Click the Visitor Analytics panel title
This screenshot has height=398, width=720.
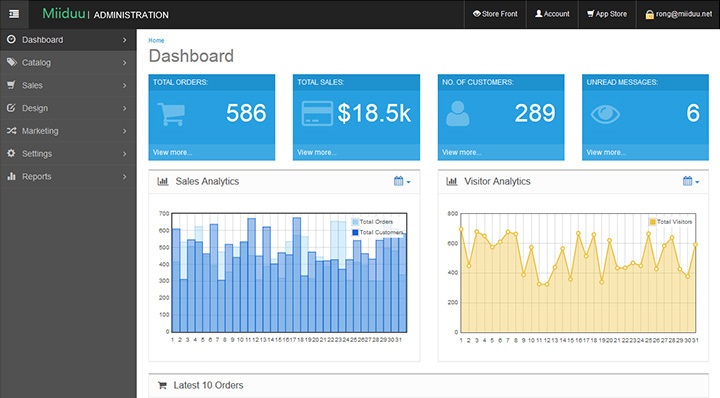tap(497, 181)
